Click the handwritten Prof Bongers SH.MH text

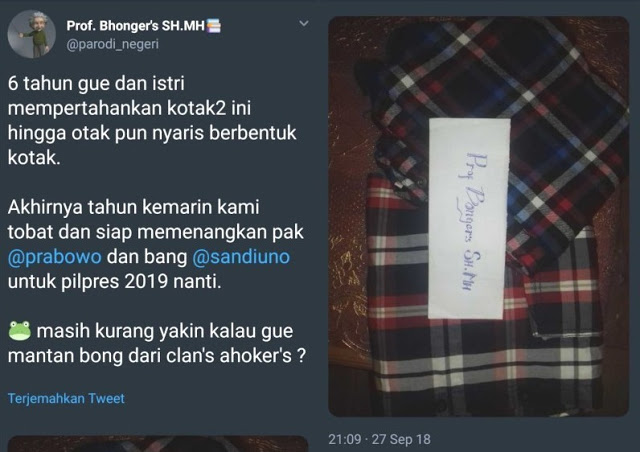(473, 221)
